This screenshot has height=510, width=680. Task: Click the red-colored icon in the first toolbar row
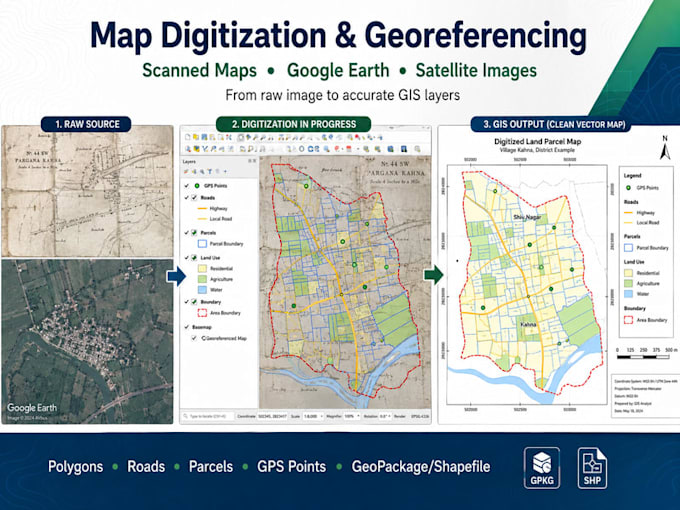tap(357, 137)
